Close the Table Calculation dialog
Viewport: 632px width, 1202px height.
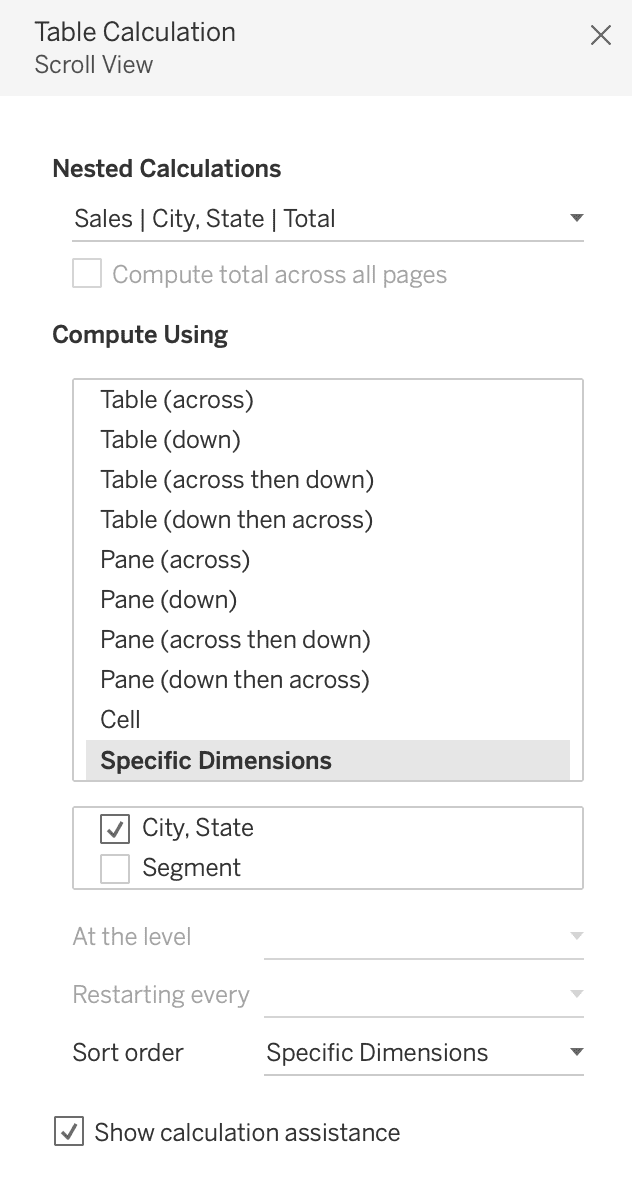pos(600,35)
